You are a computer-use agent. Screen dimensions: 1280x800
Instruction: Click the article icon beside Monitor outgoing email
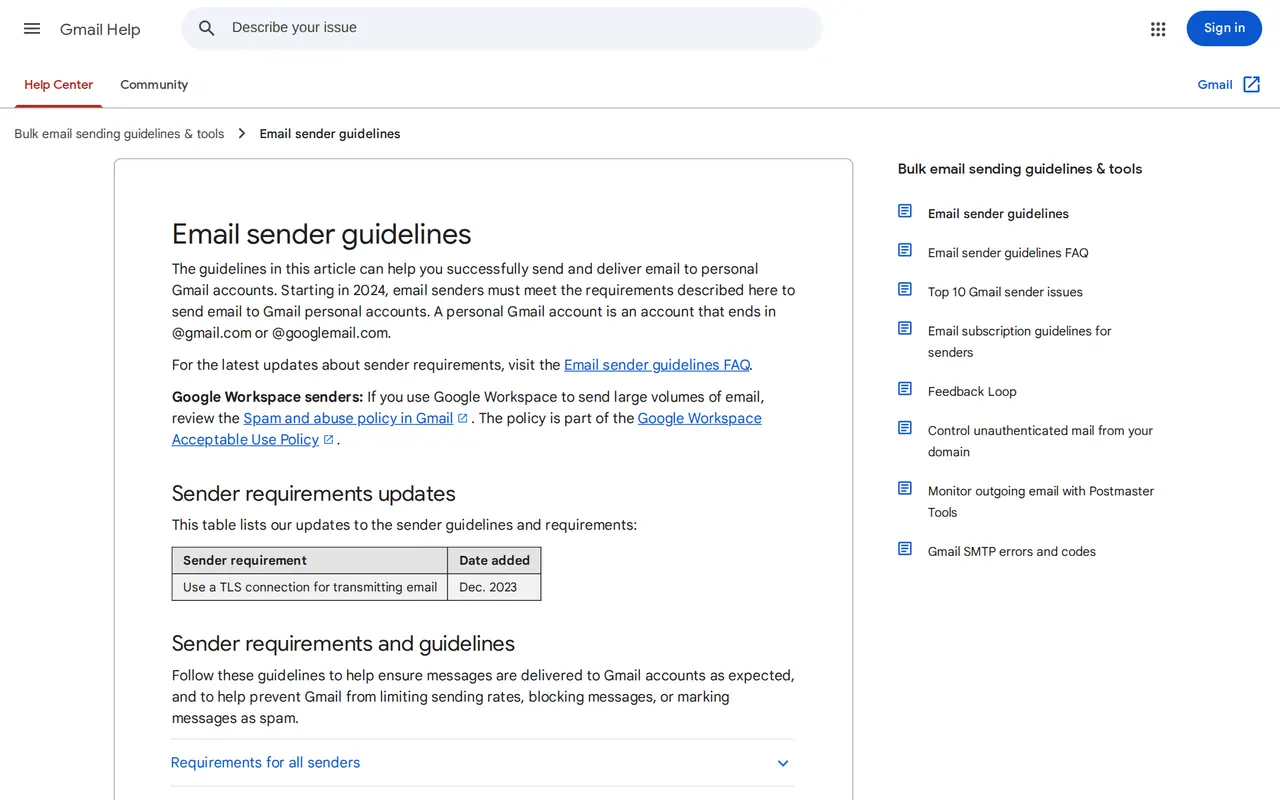point(905,489)
